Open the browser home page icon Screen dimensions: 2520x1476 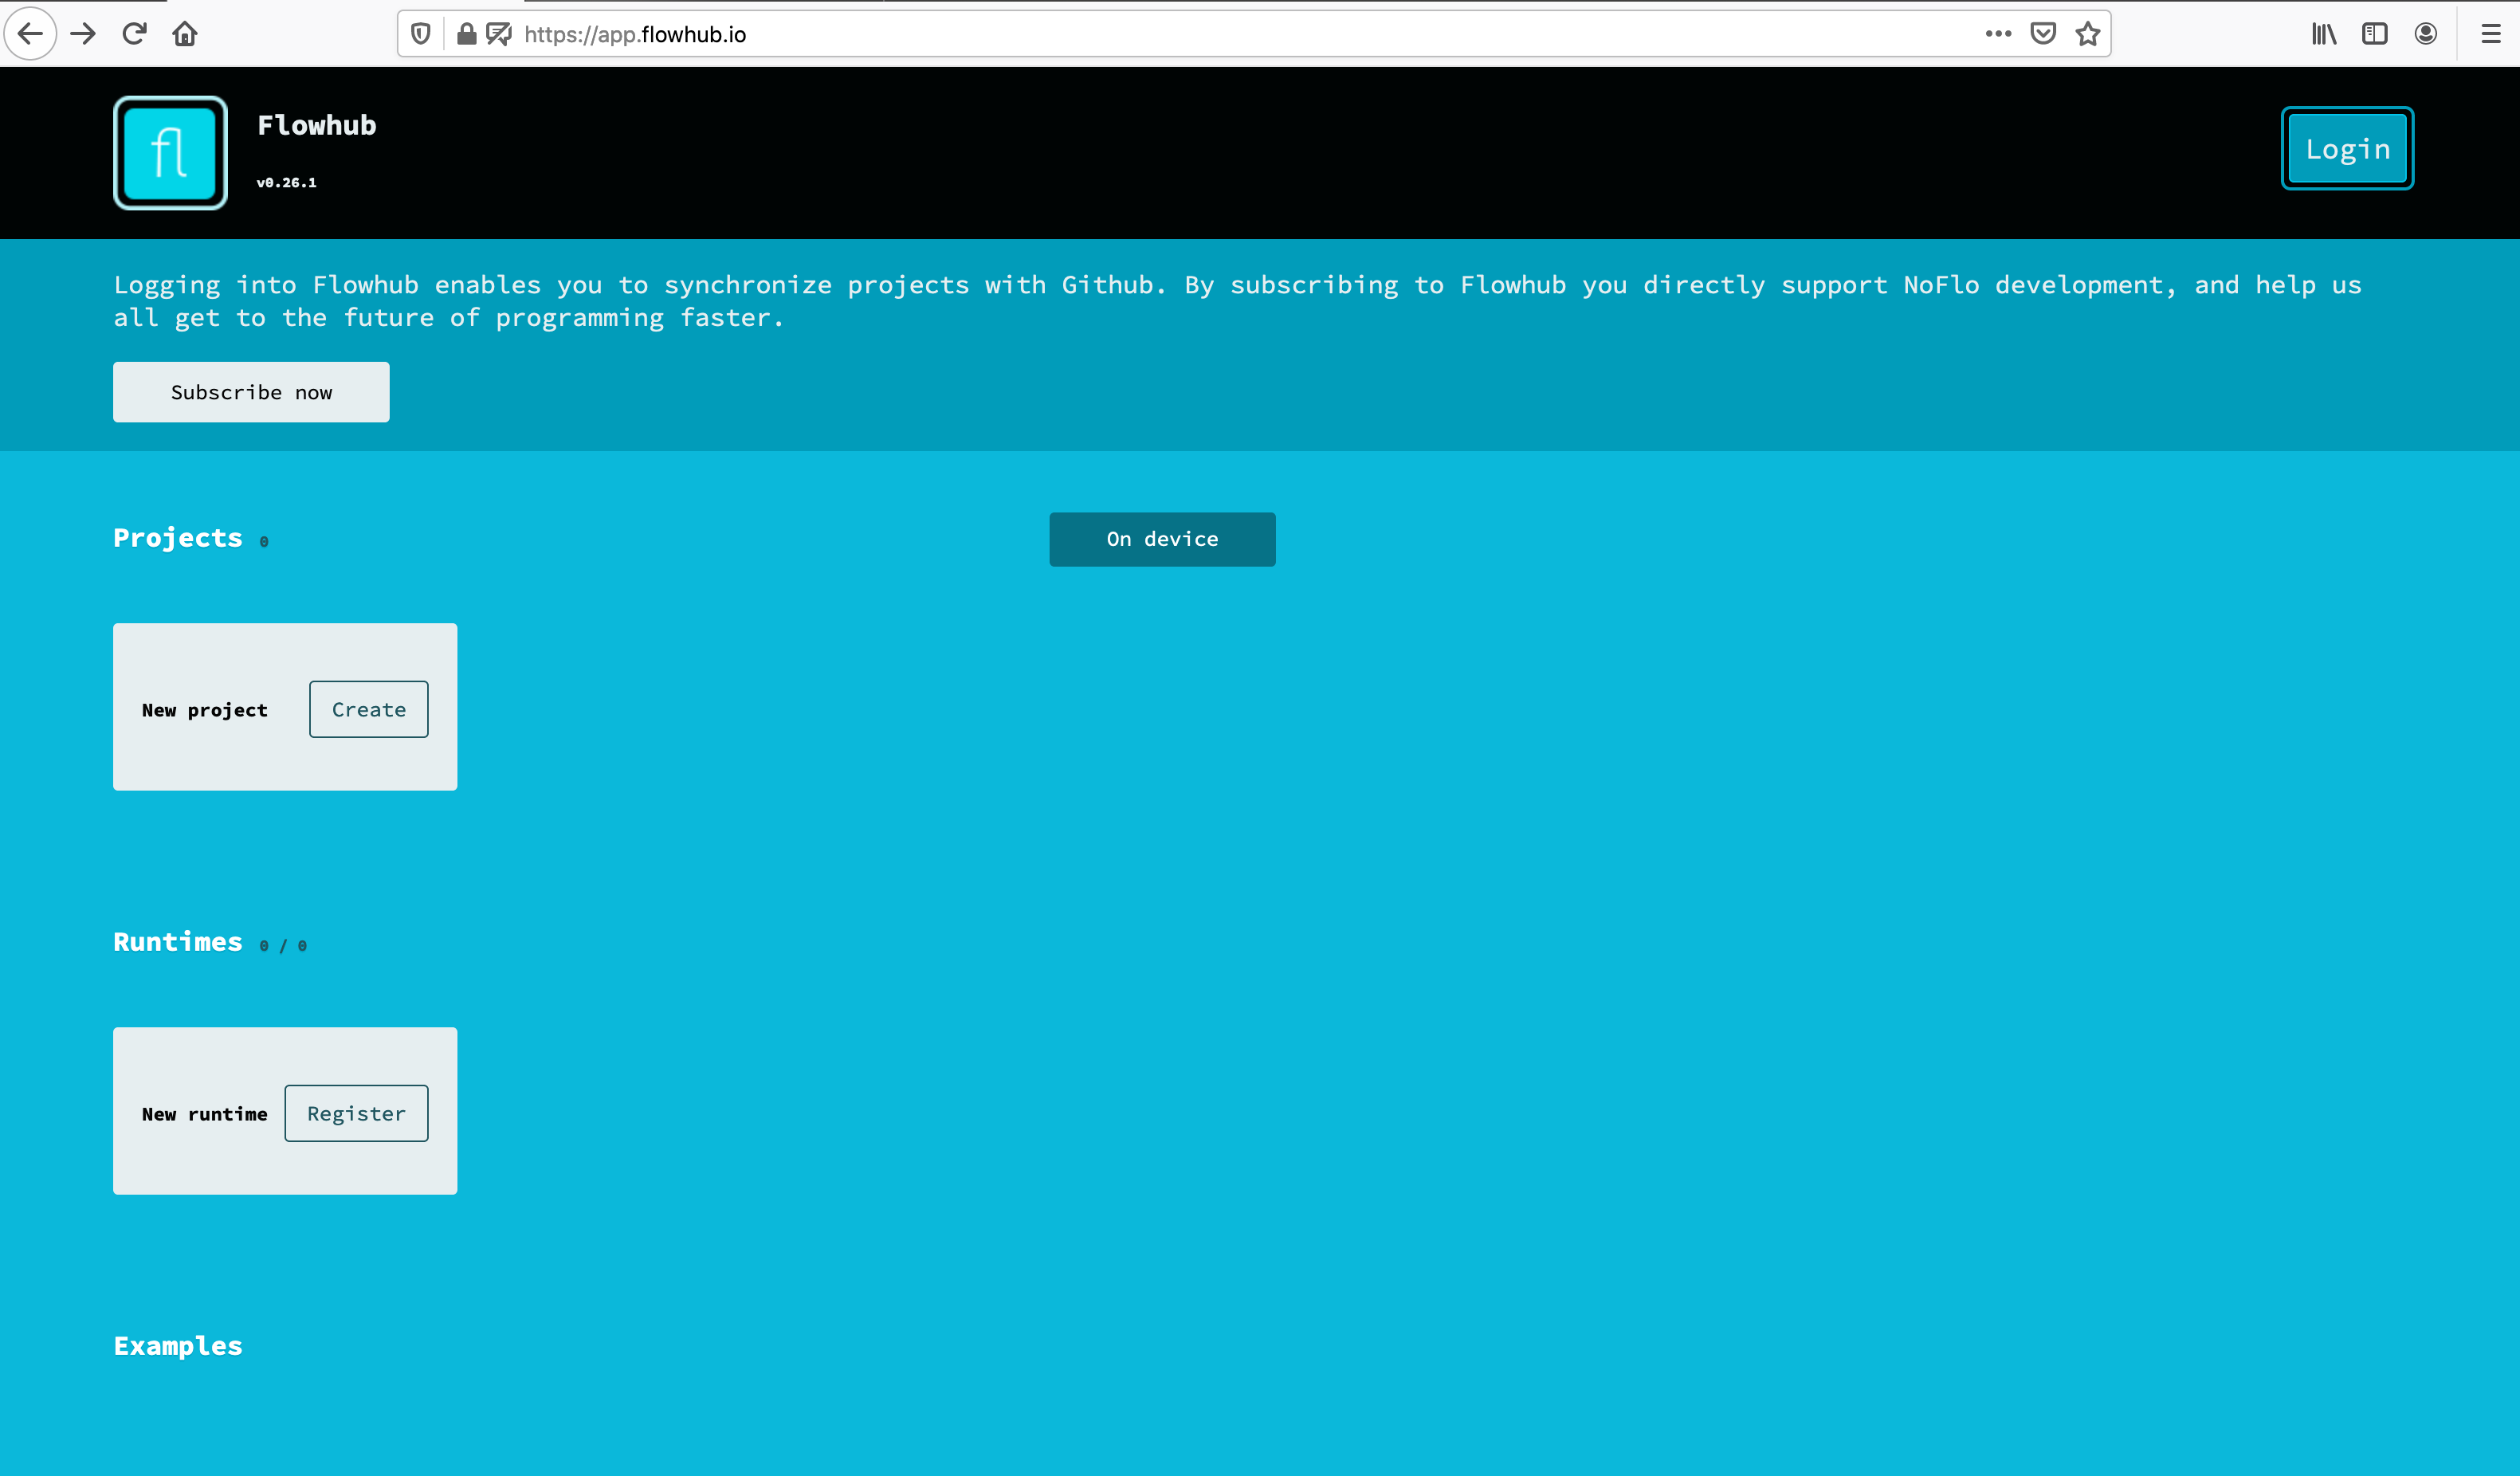185,34
